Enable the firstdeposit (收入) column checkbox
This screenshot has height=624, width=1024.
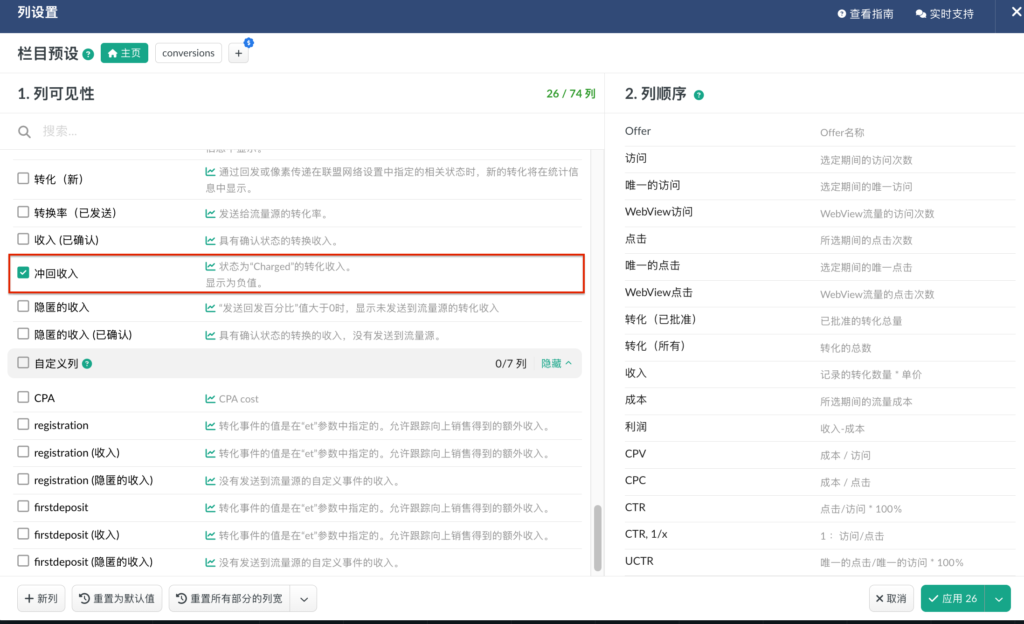pos(24,535)
